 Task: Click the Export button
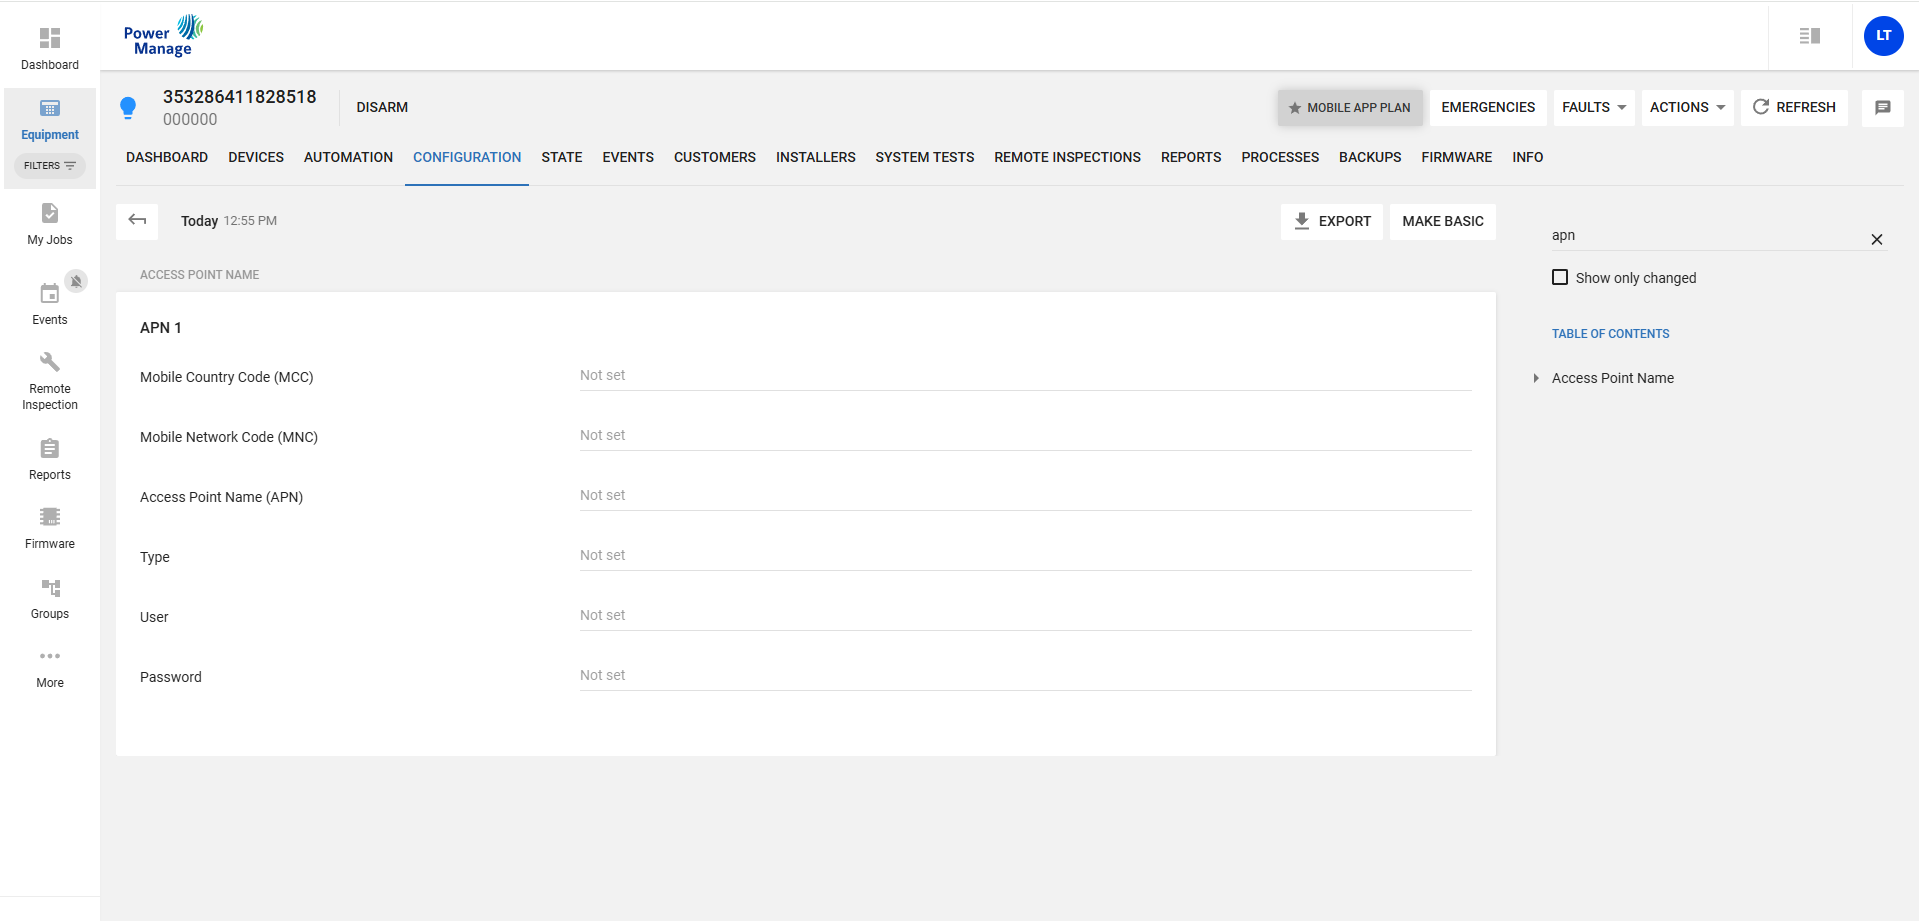pyautogui.click(x=1331, y=221)
